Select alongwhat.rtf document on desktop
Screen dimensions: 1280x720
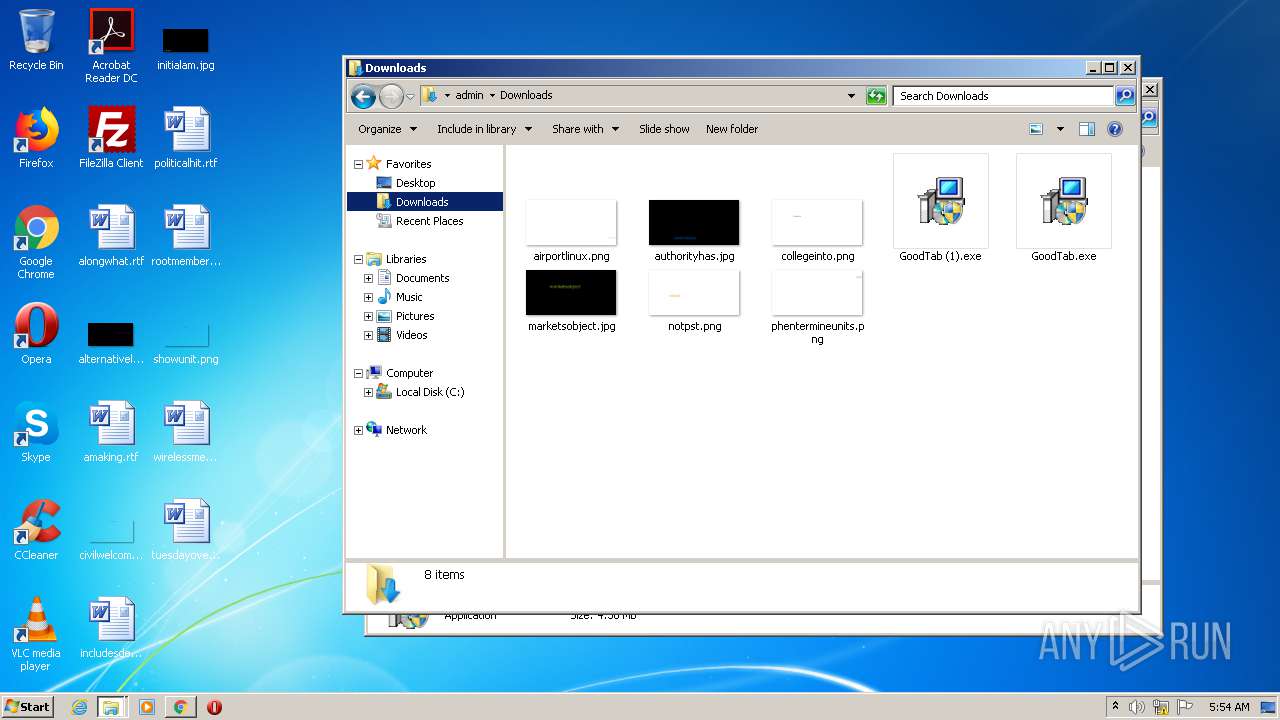[111, 236]
